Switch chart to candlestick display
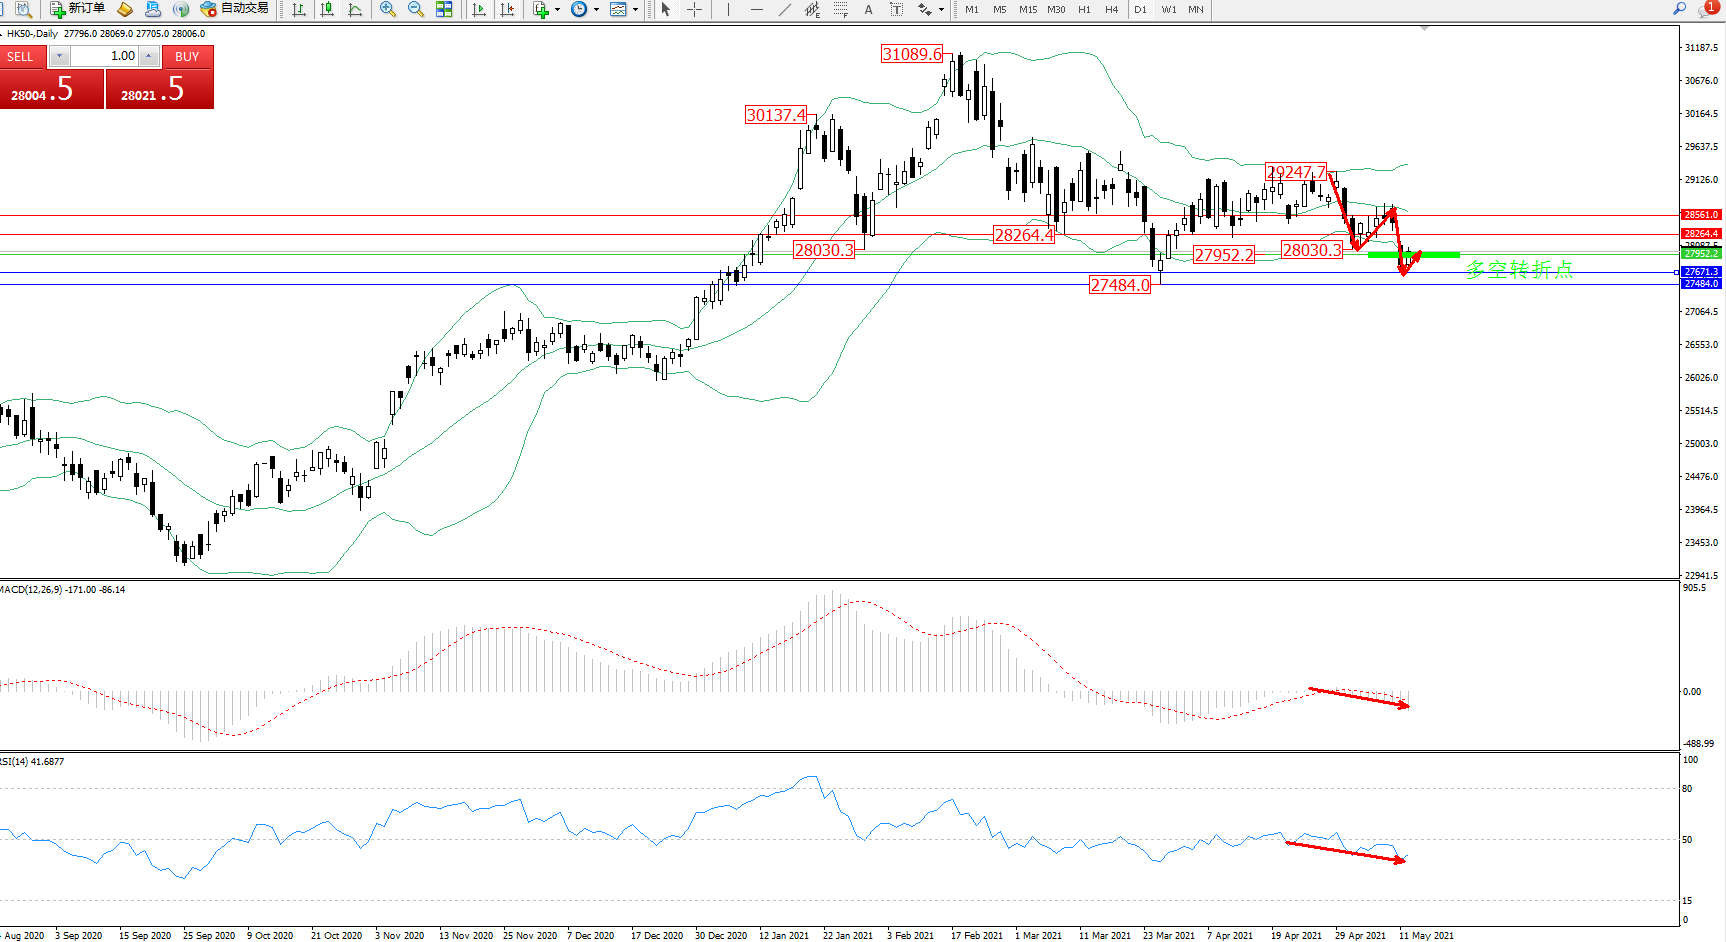1726x942 pixels. click(327, 9)
